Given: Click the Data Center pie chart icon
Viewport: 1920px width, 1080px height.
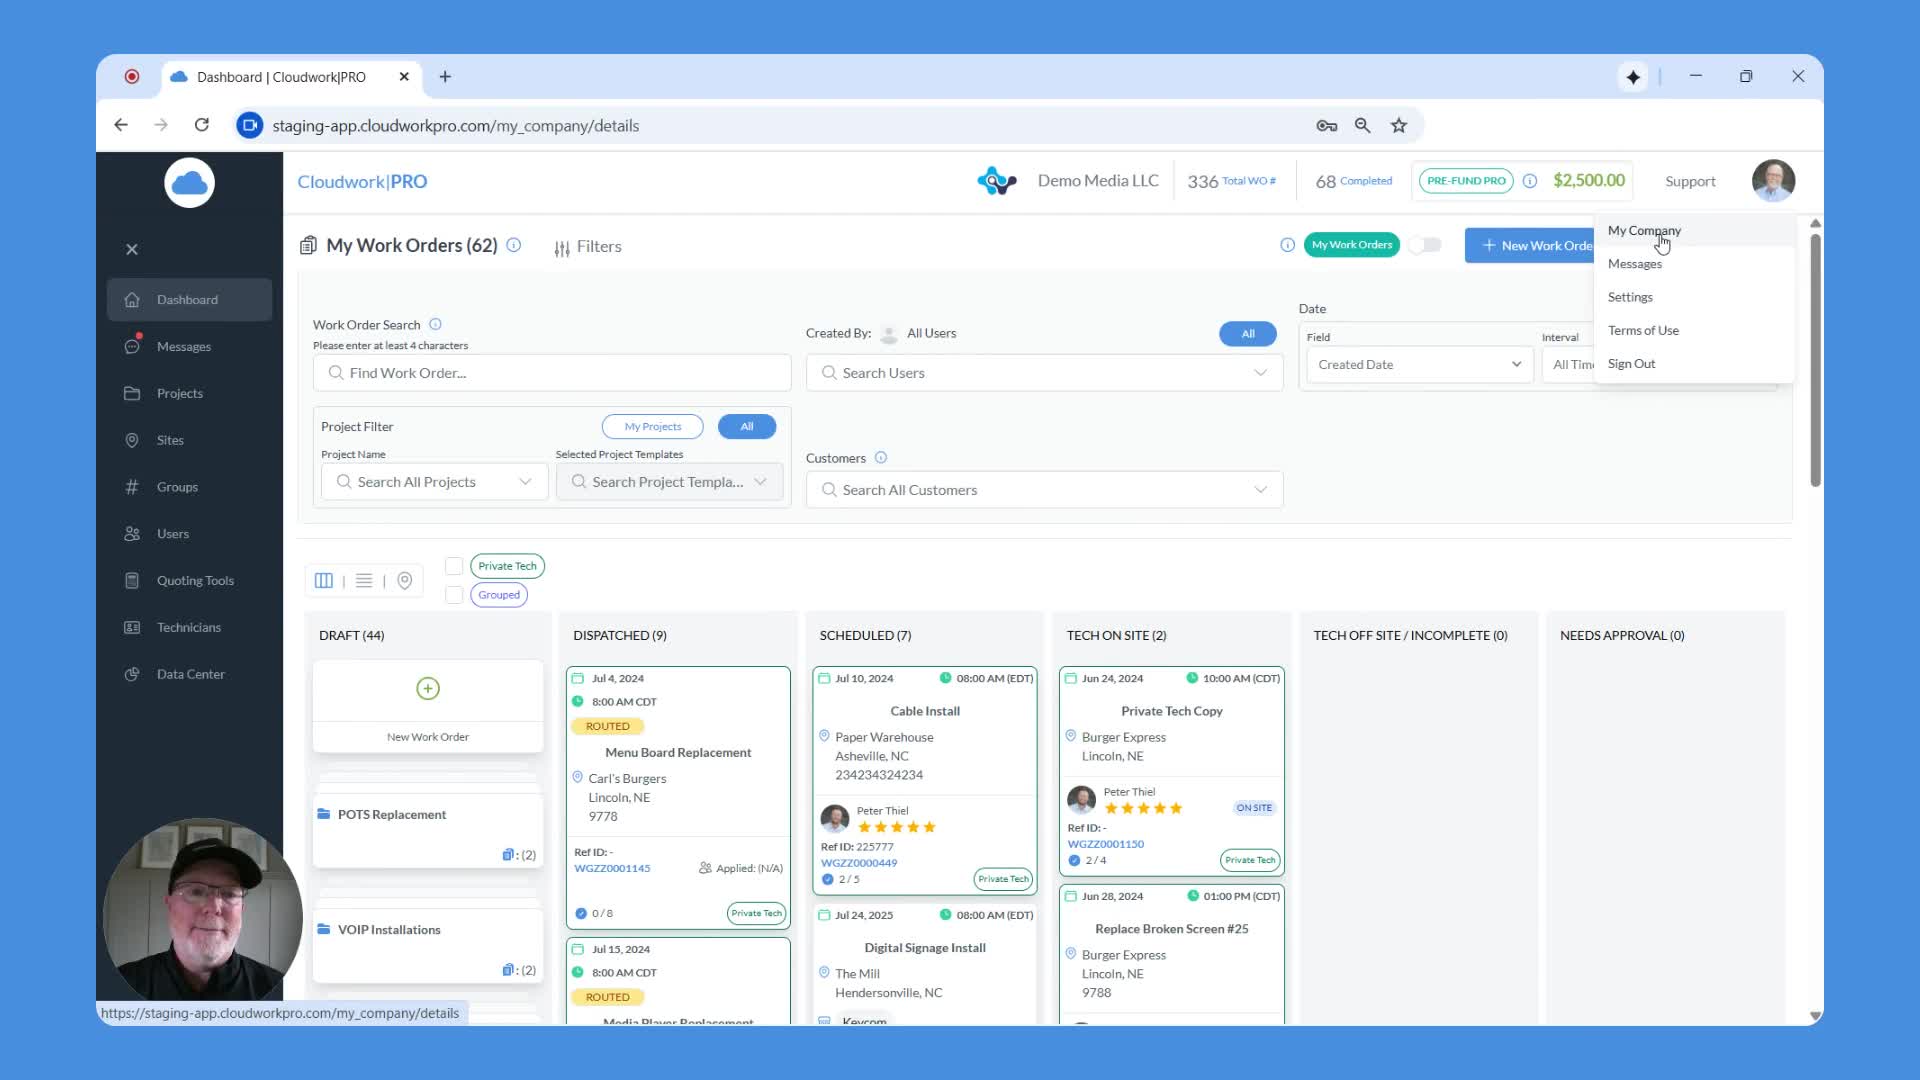Looking at the screenshot, I should [132, 675].
